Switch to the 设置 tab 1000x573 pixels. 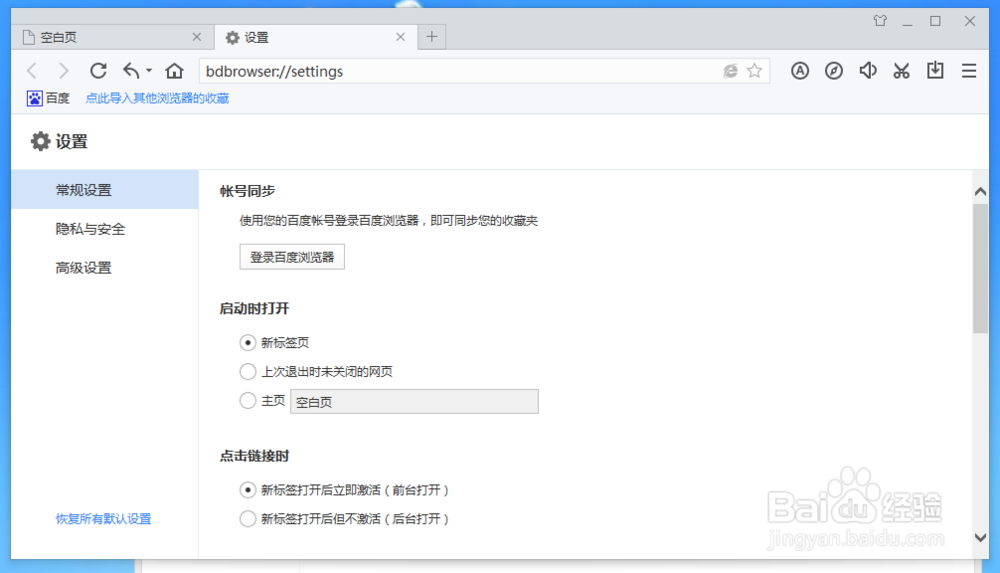tap(316, 37)
